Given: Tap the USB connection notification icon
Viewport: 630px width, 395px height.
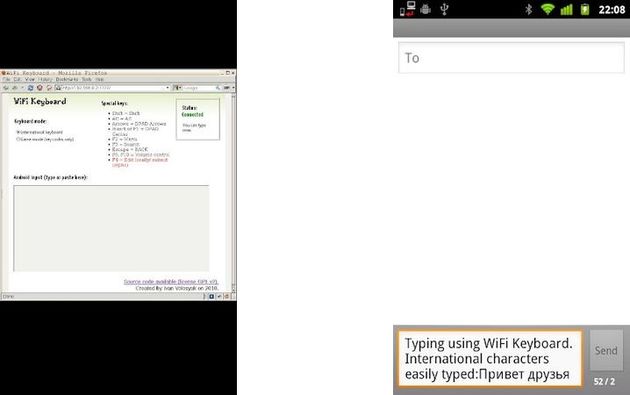Looking at the screenshot, I should (x=444, y=9).
